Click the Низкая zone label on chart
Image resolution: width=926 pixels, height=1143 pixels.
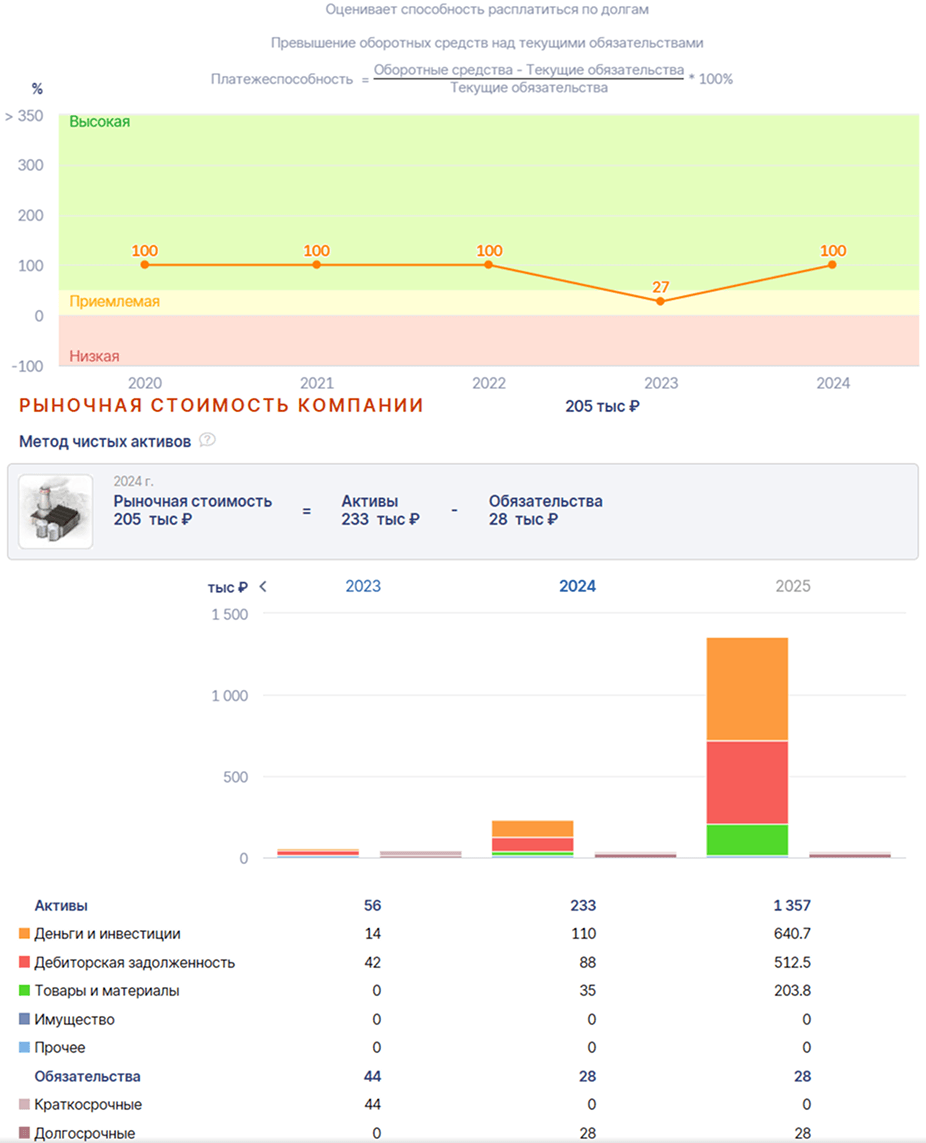pos(94,356)
